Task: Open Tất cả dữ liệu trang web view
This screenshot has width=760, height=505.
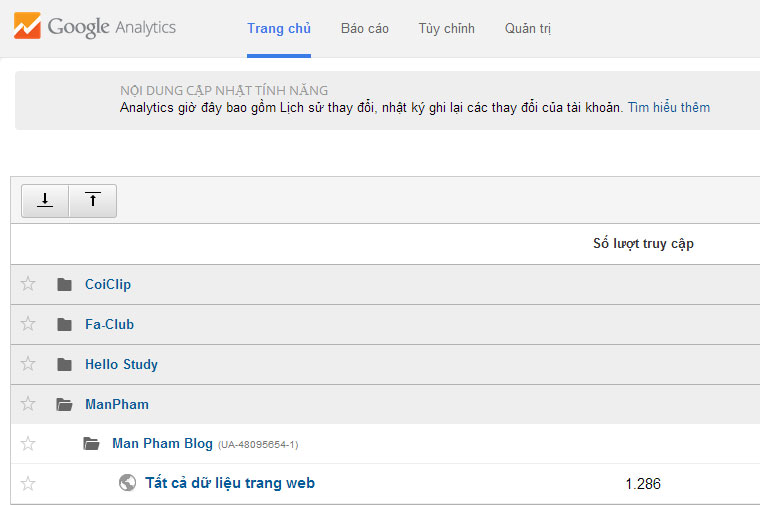Action: (x=230, y=483)
